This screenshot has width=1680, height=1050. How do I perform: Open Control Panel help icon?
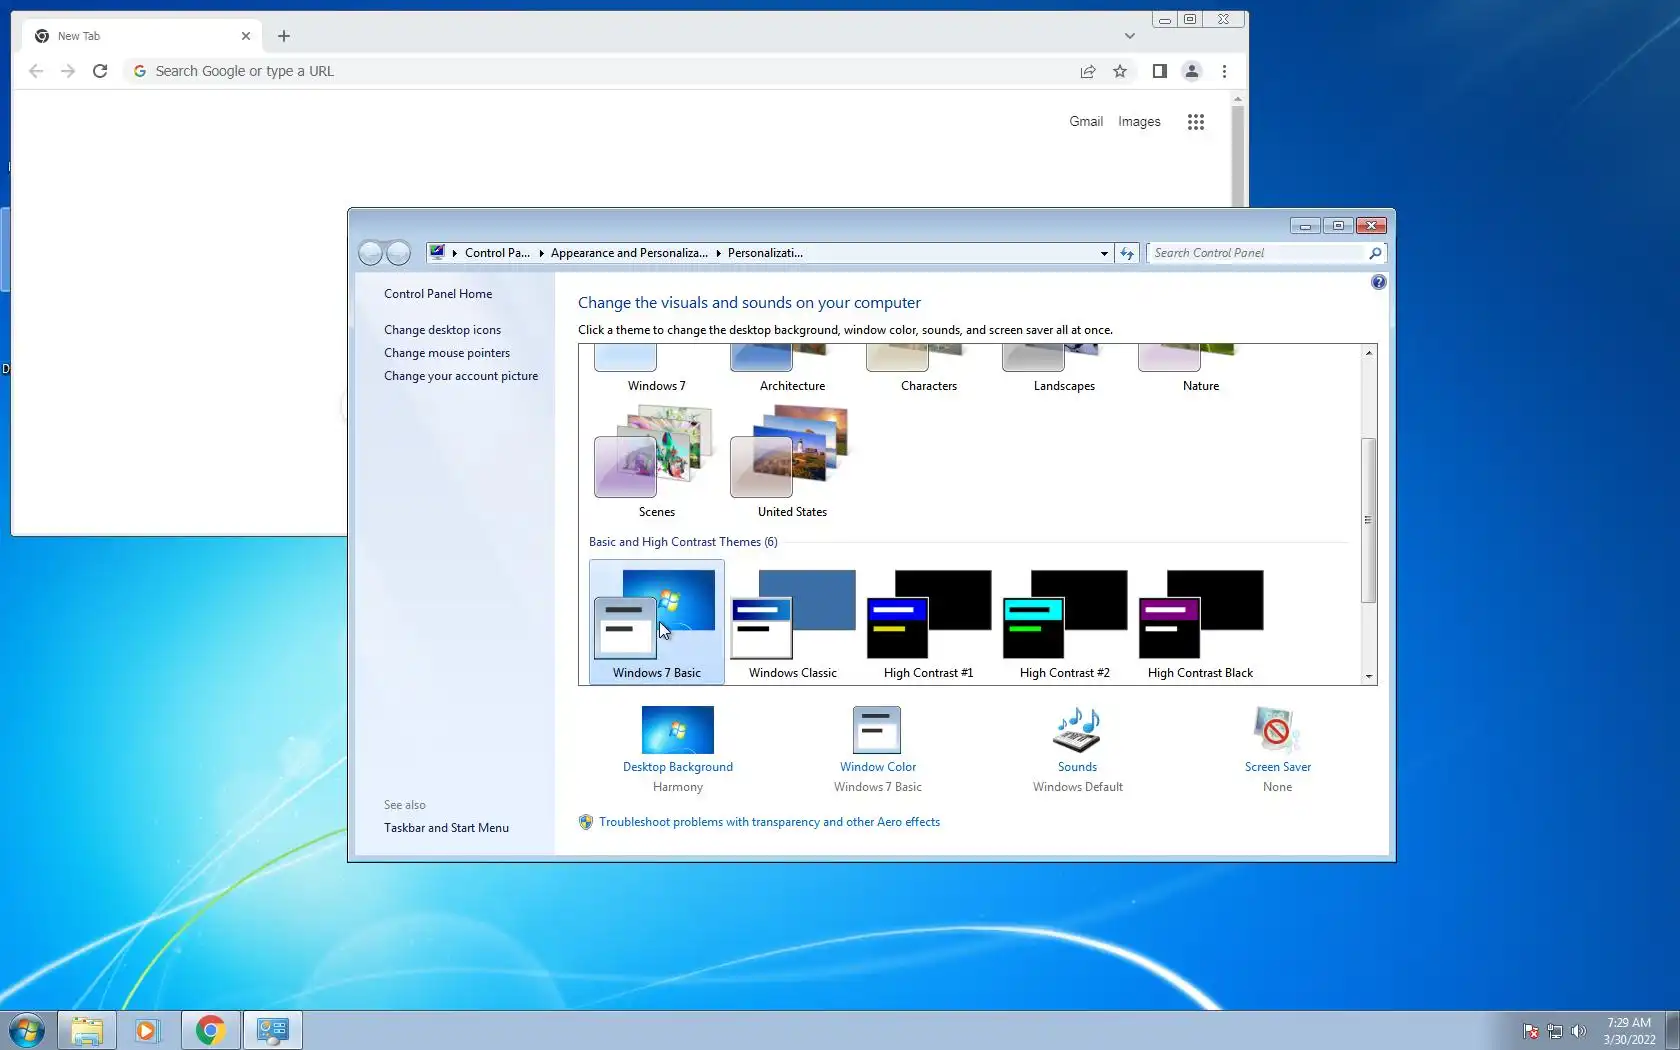pos(1379,282)
